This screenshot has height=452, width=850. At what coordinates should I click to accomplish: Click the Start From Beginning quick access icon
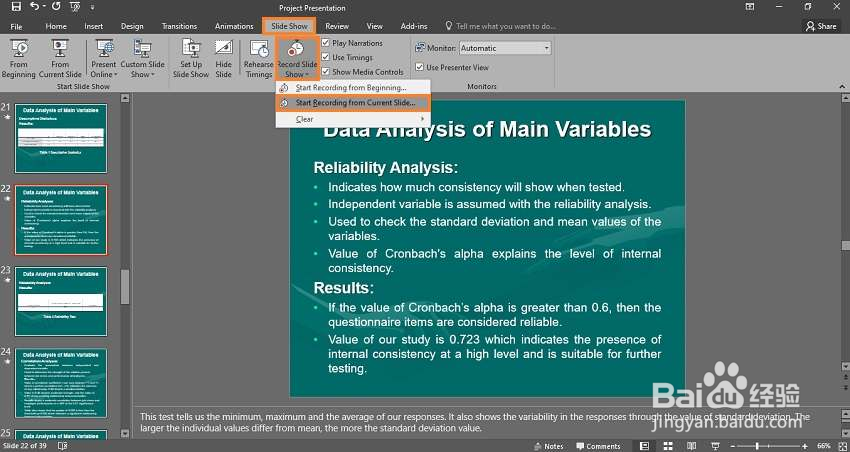point(75,7)
